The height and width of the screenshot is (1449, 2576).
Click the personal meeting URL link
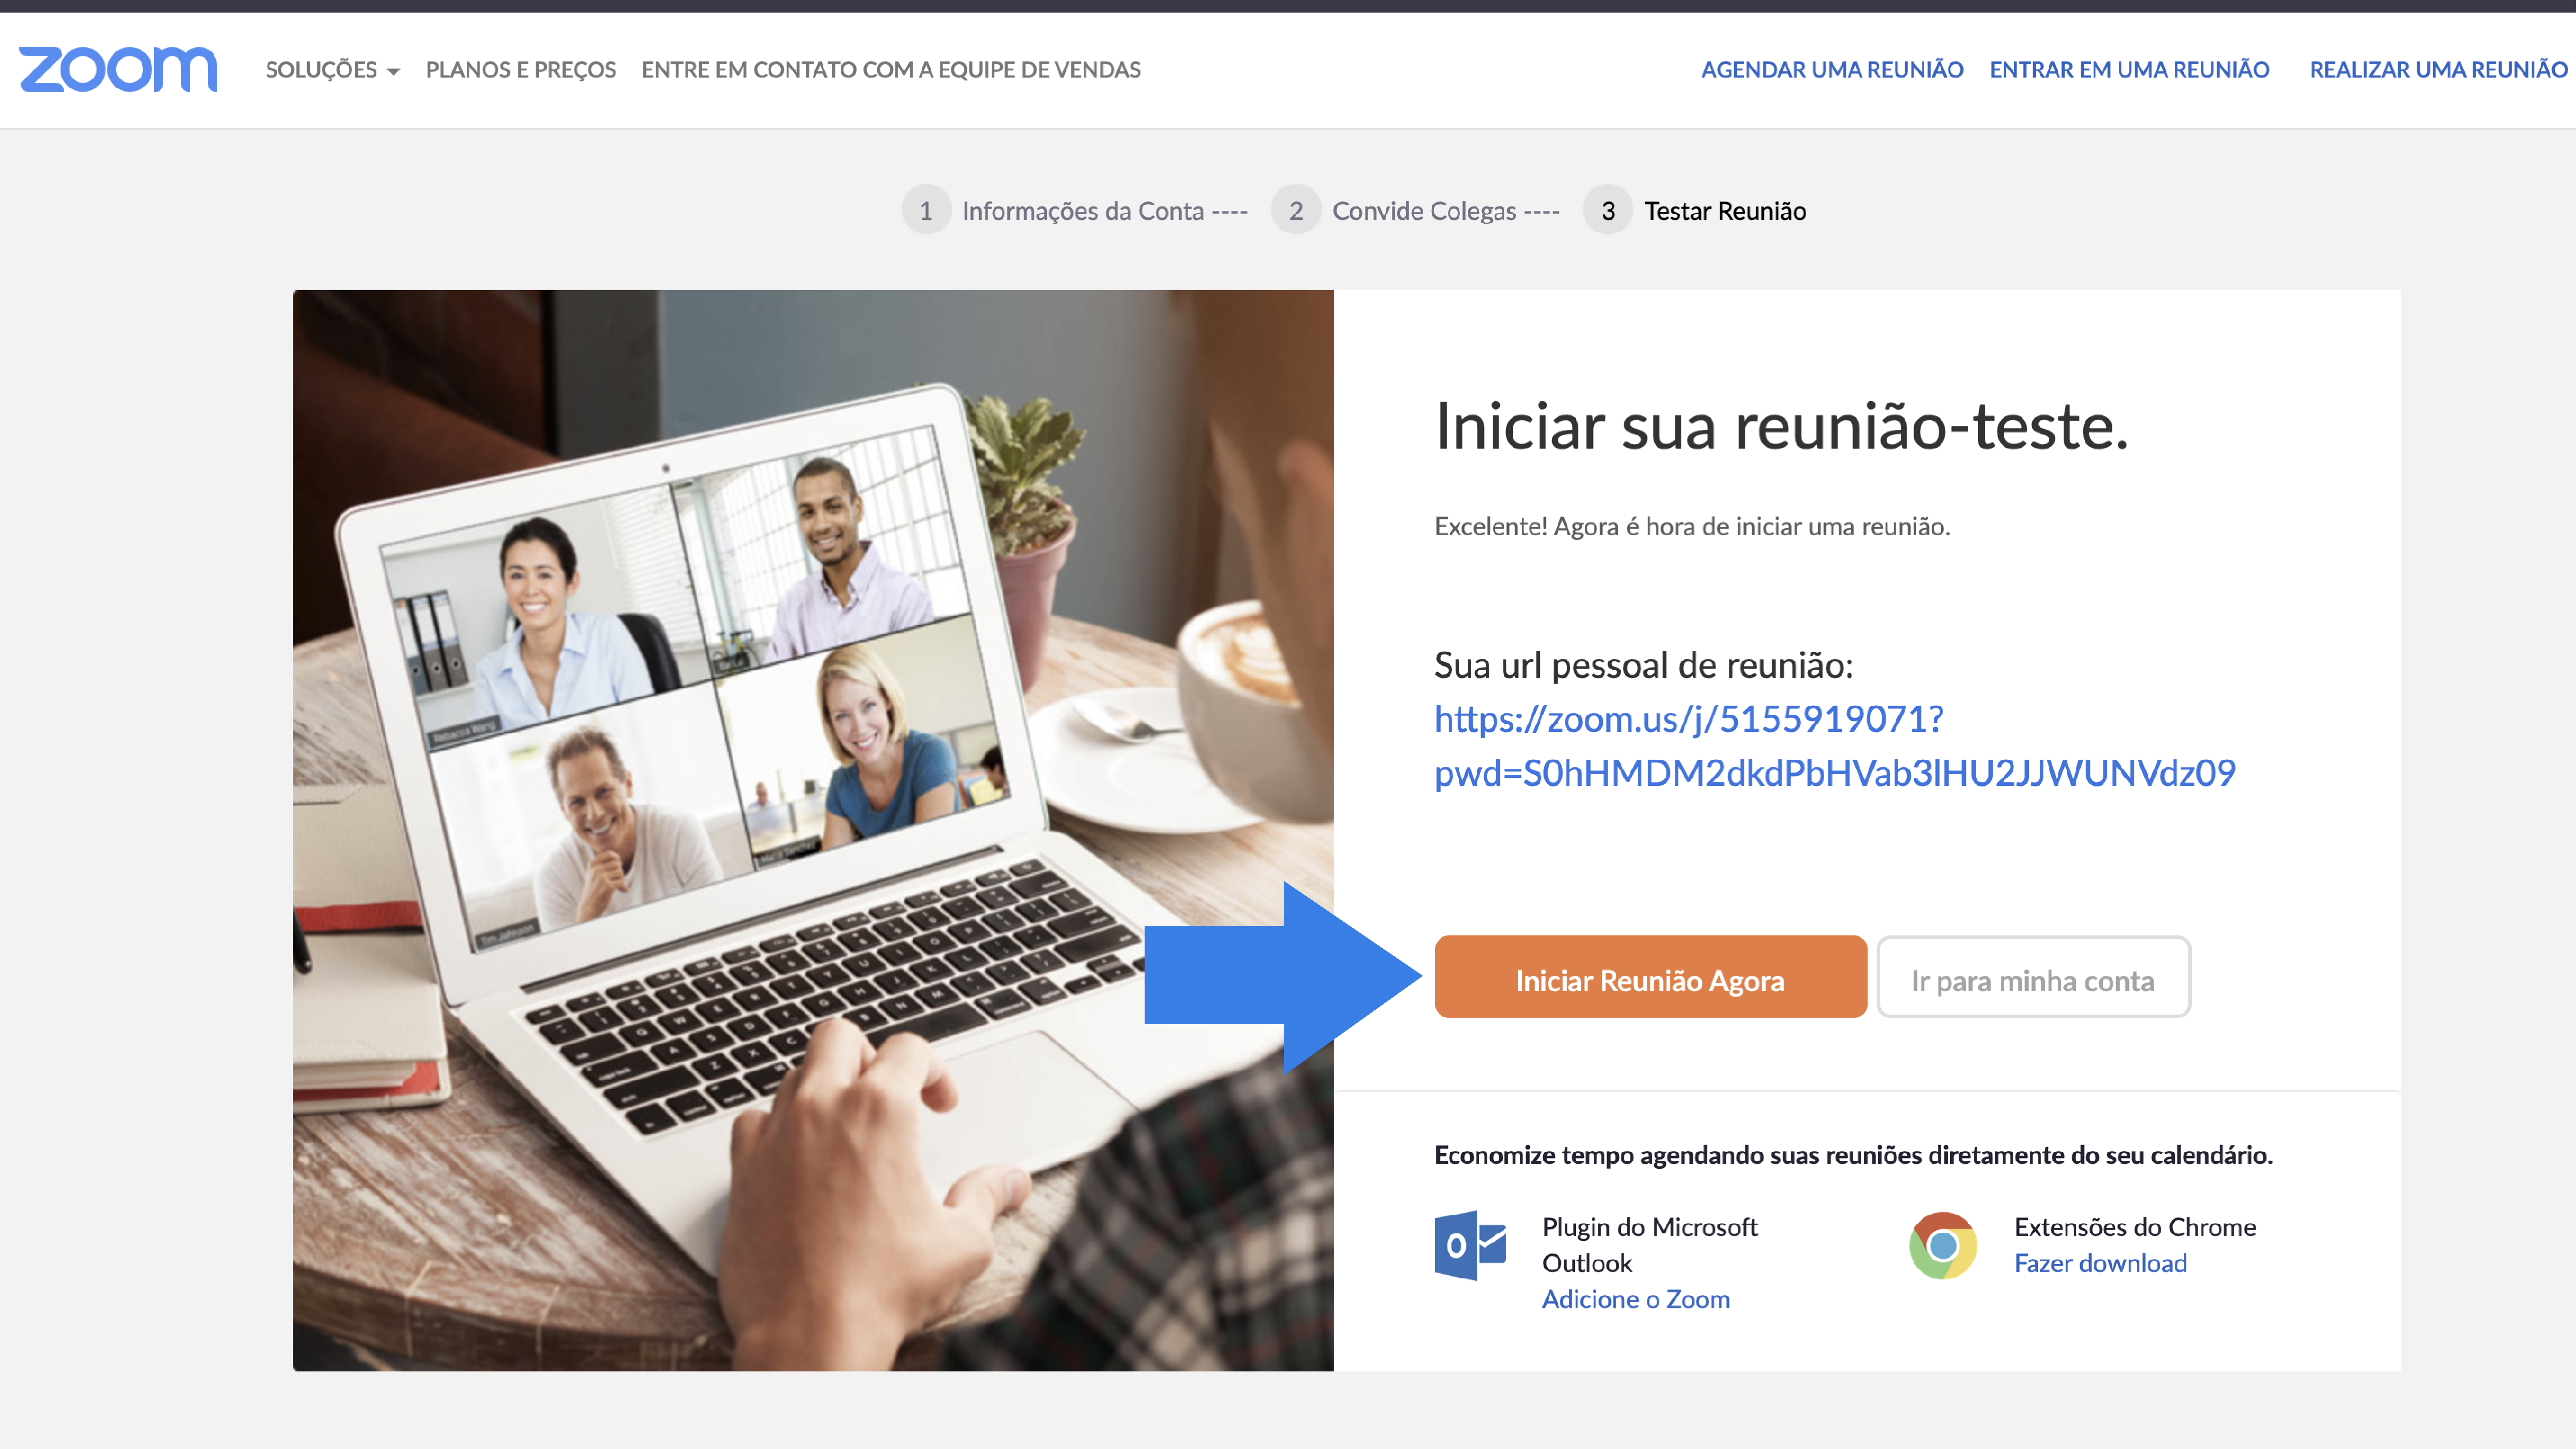tap(1835, 743)
